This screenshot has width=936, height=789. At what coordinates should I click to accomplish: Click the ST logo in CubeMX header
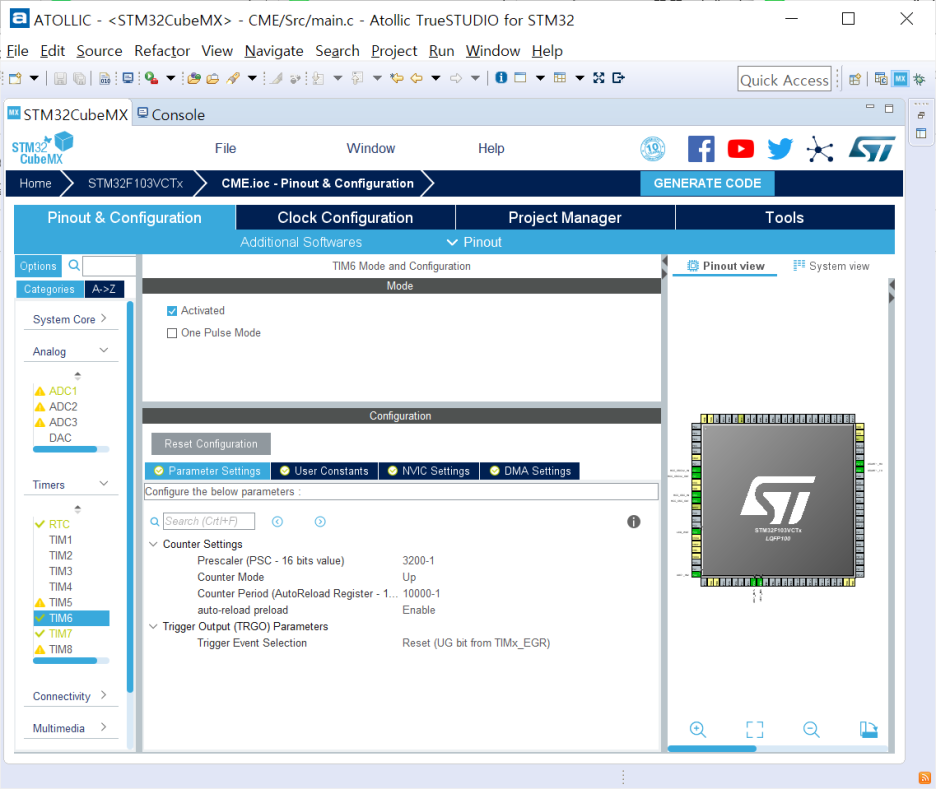(x=872, y=149)
